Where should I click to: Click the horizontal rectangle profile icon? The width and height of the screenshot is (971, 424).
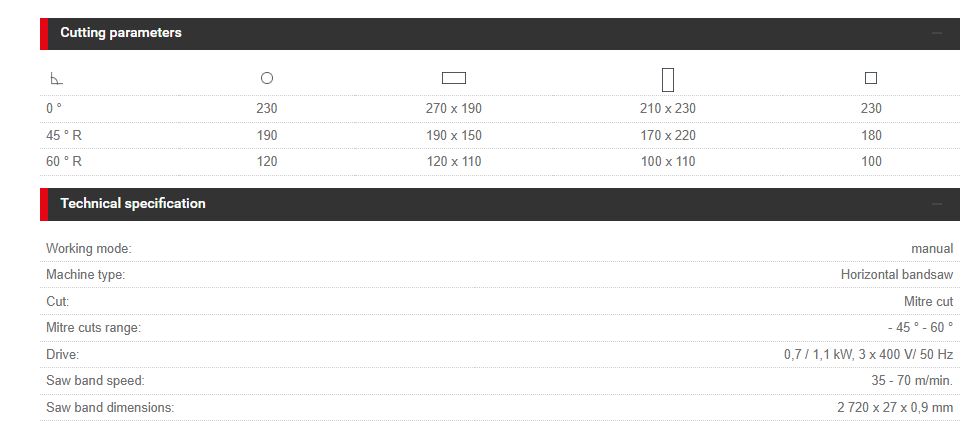(x=454, y=78)
